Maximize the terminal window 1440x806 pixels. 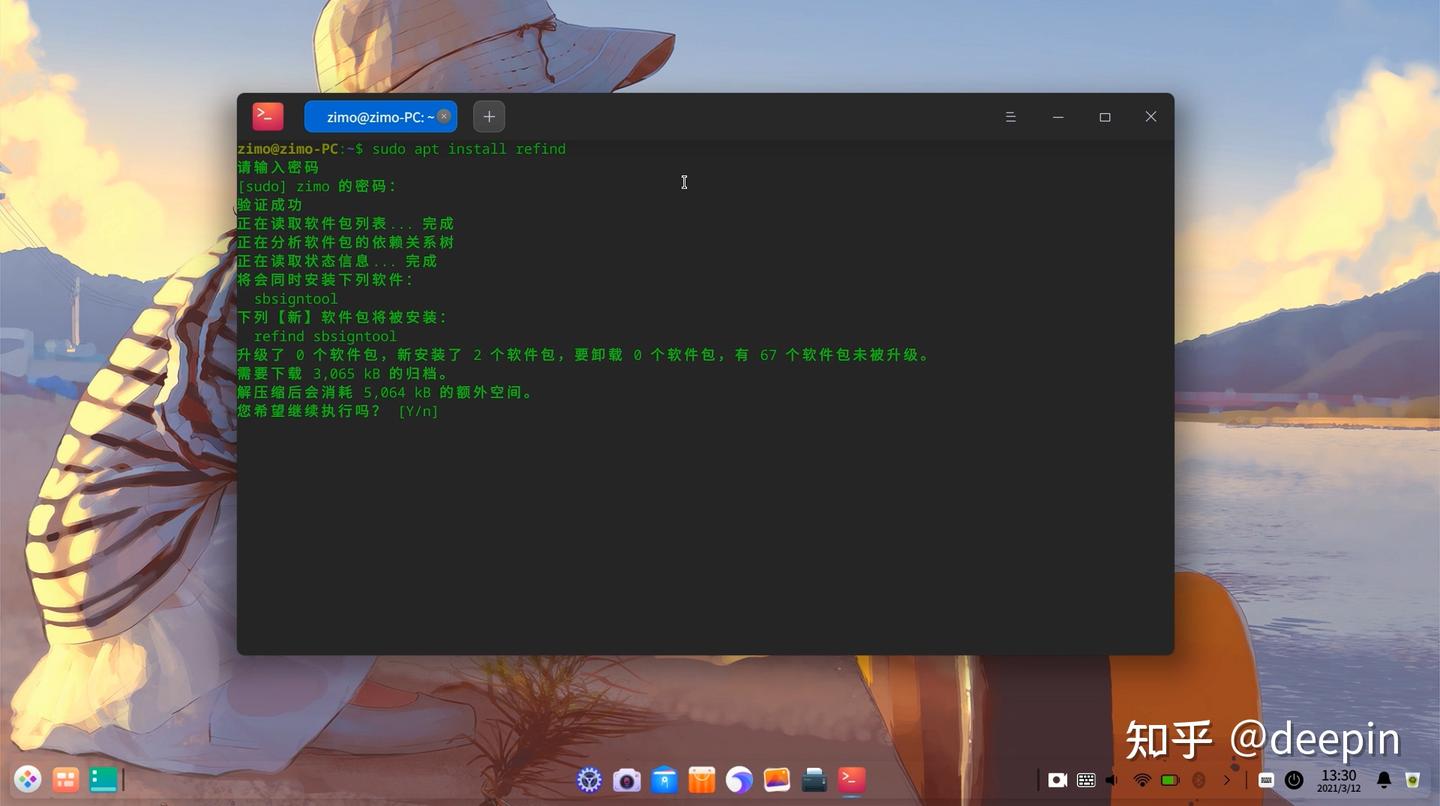click(1105, 117)
